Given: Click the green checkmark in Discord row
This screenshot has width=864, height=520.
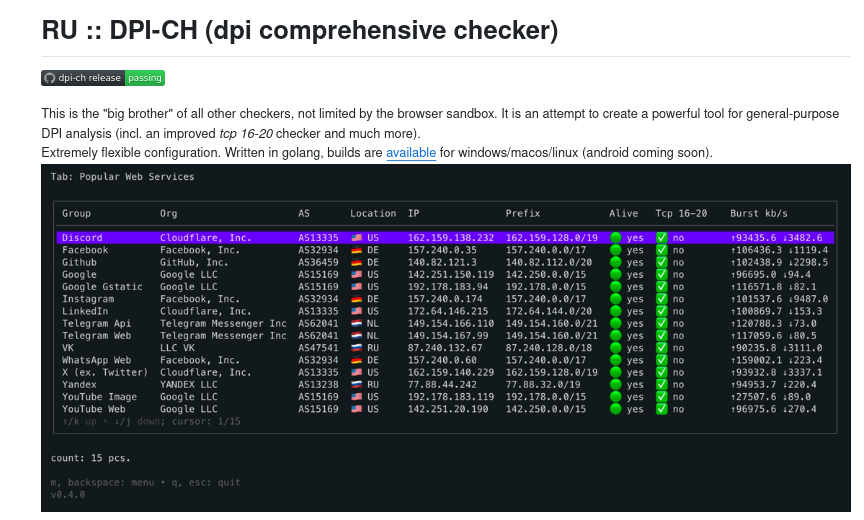Looking at the screenshot, I should pos(662,238).
